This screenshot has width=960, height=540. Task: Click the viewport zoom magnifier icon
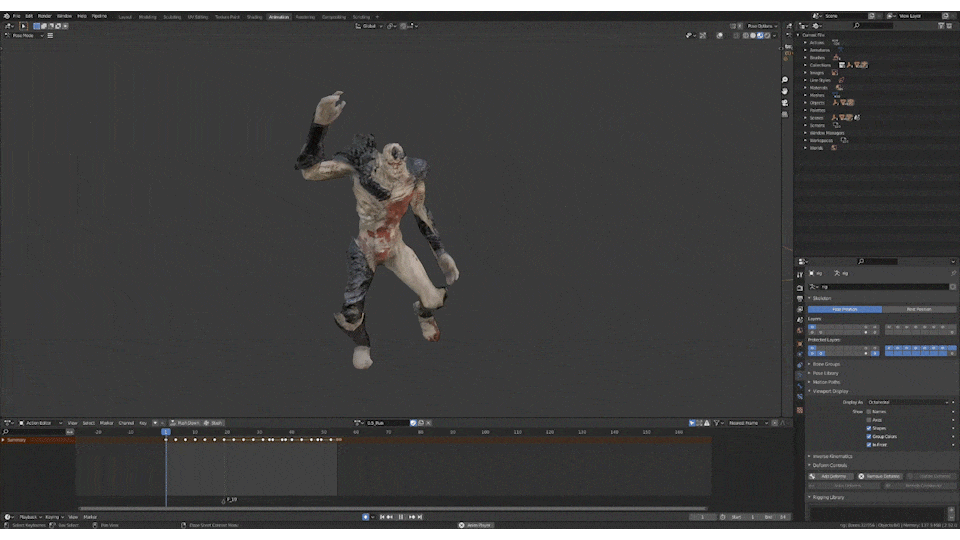pos(785,80)
